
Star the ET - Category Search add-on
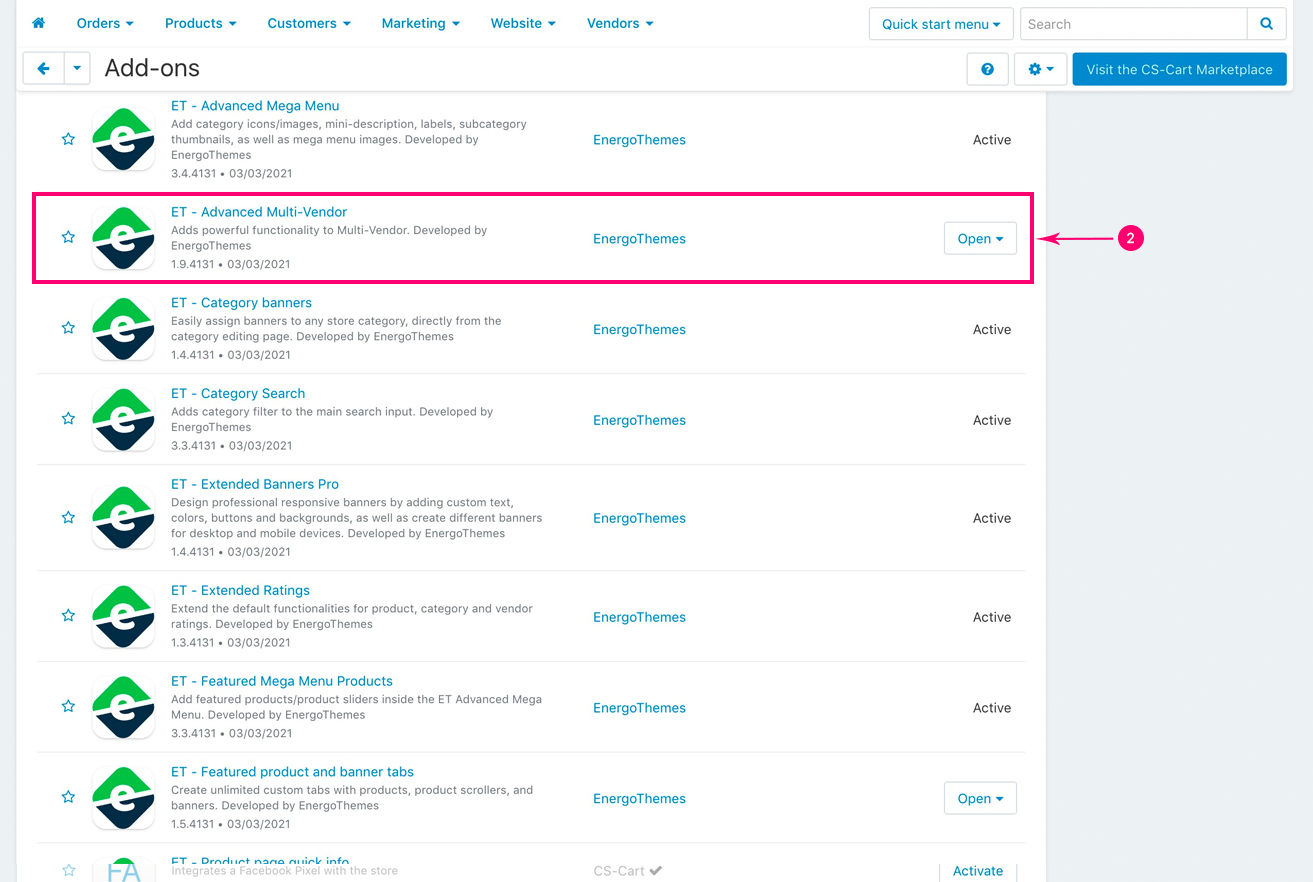coord(68,419)
